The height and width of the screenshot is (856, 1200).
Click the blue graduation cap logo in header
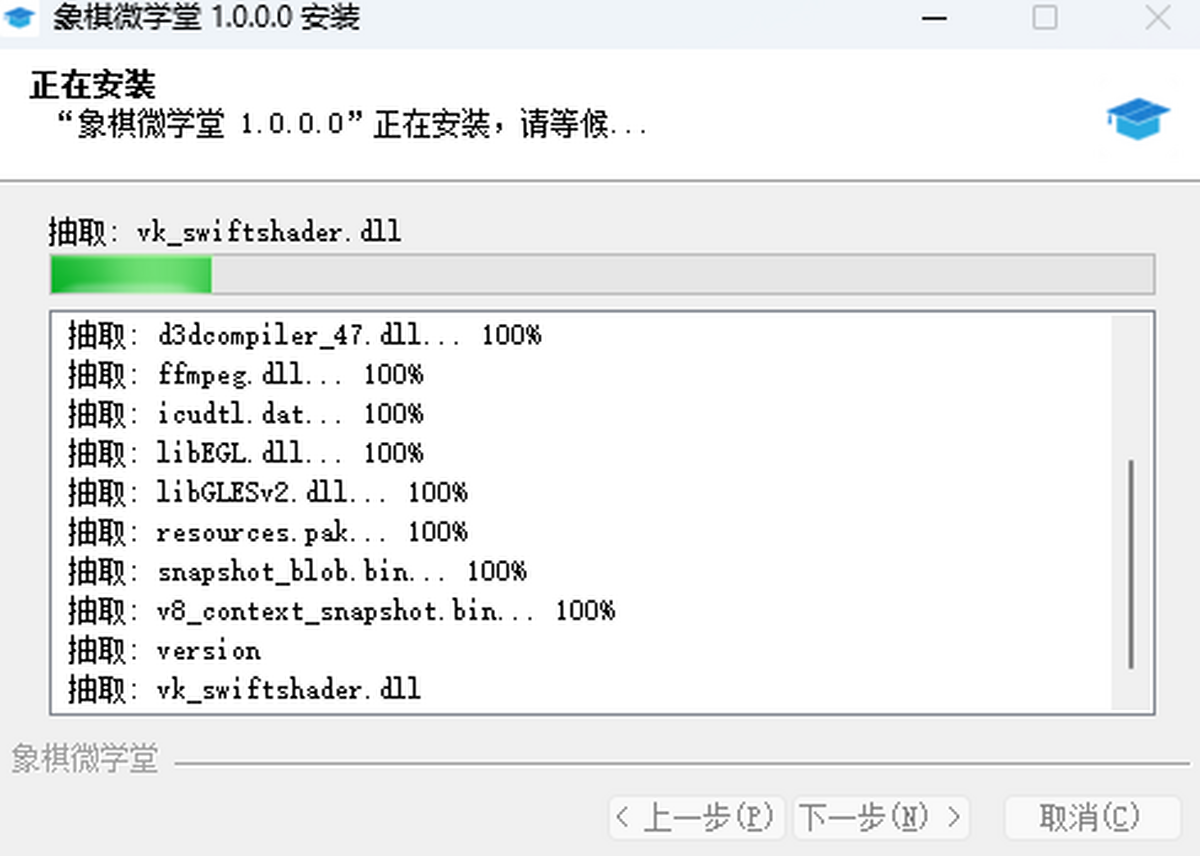coord(1138,118)
